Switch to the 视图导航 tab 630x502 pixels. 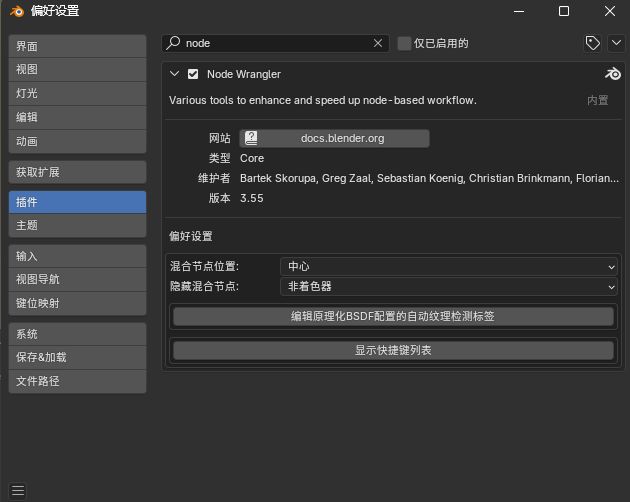point(77,279)
